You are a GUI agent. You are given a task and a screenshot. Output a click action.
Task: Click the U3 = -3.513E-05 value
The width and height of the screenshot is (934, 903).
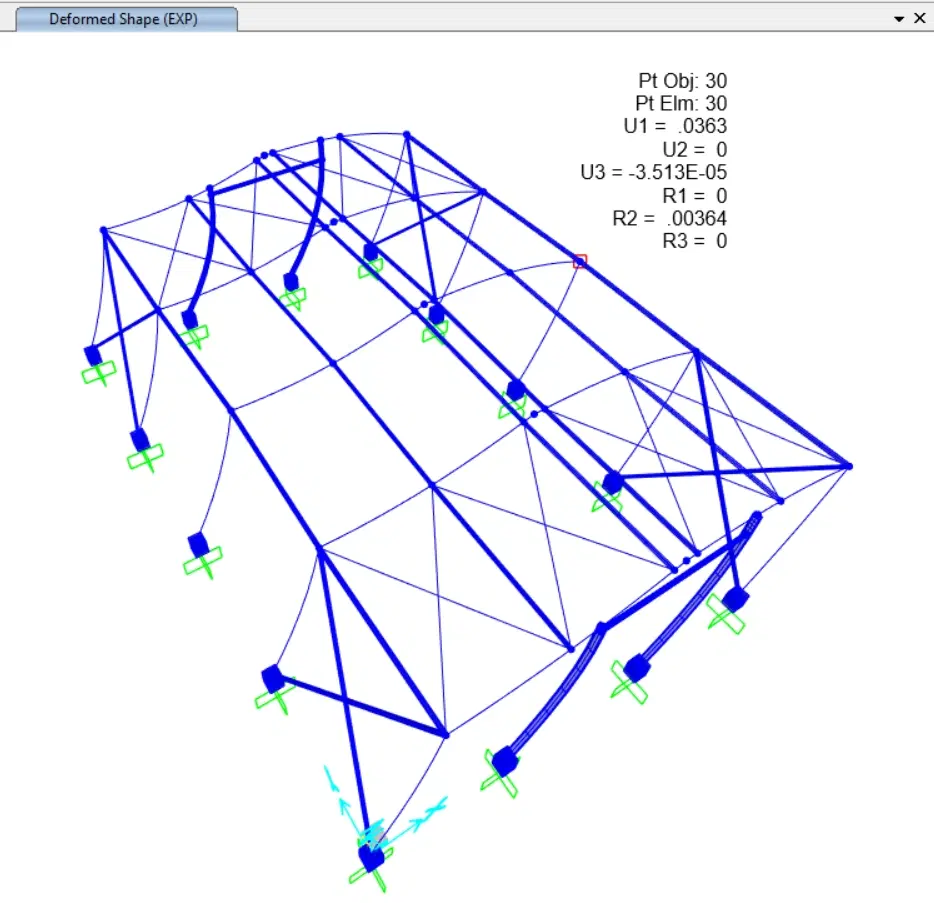[653, 172]
